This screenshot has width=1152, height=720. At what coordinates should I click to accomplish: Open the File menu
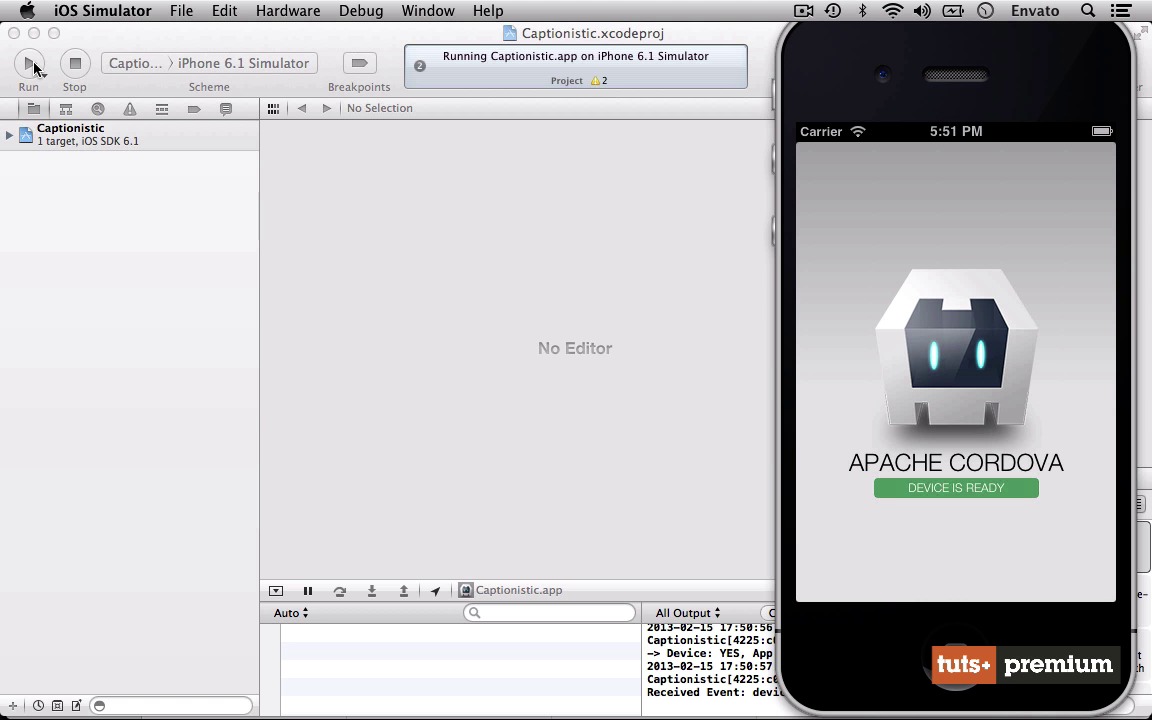click(181, 11)
